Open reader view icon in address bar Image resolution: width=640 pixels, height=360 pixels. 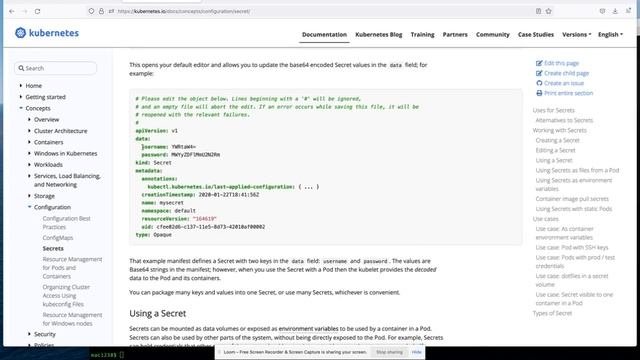coord(538,11)
